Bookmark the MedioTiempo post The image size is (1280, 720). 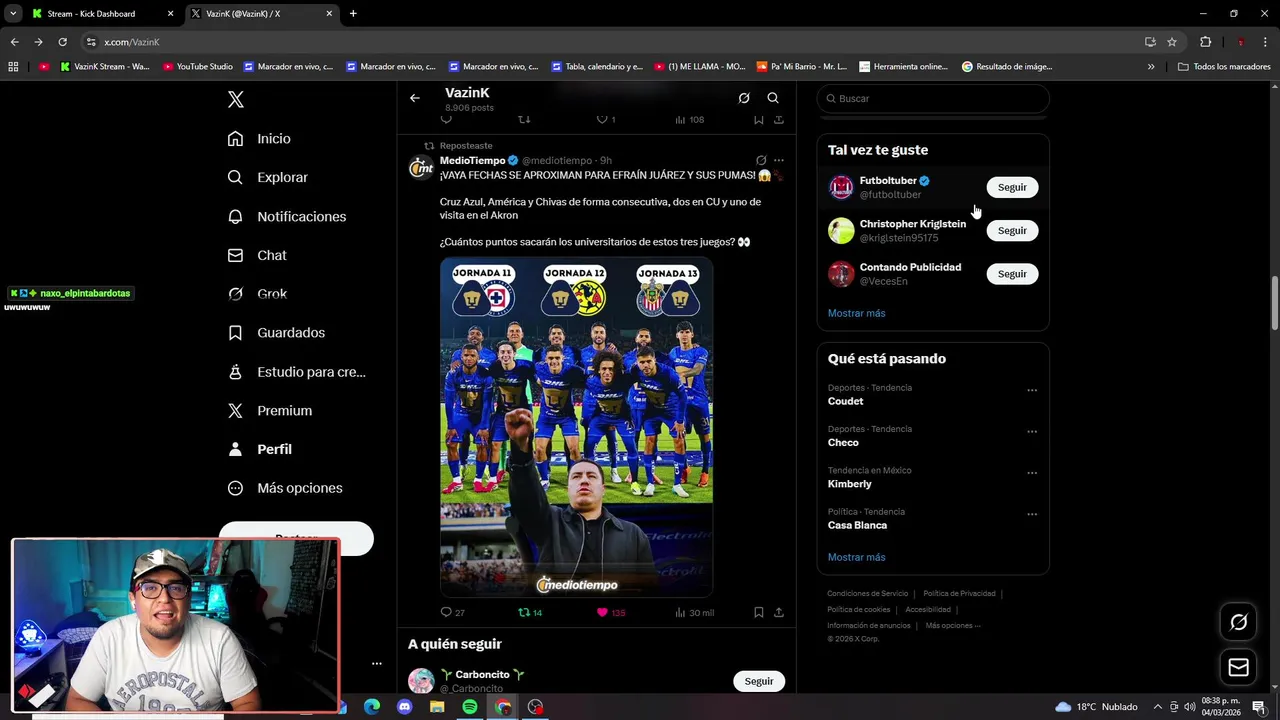pyautogui.click(x=759, y=612)
